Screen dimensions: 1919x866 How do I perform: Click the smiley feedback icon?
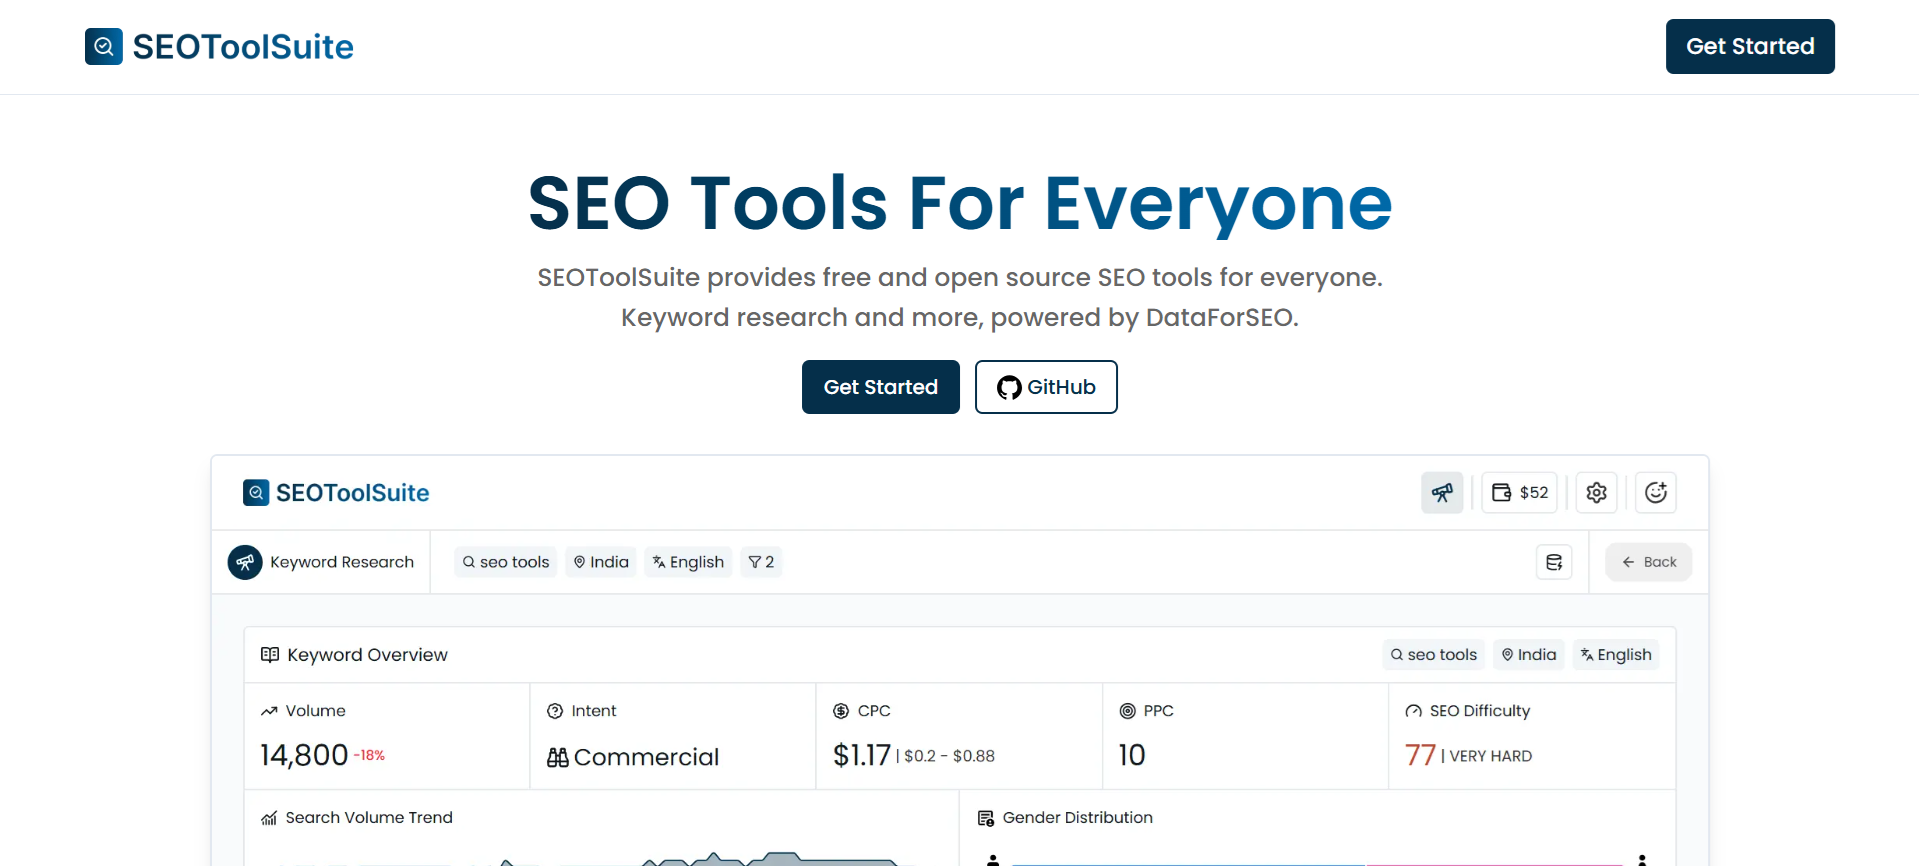[1655, 492]
